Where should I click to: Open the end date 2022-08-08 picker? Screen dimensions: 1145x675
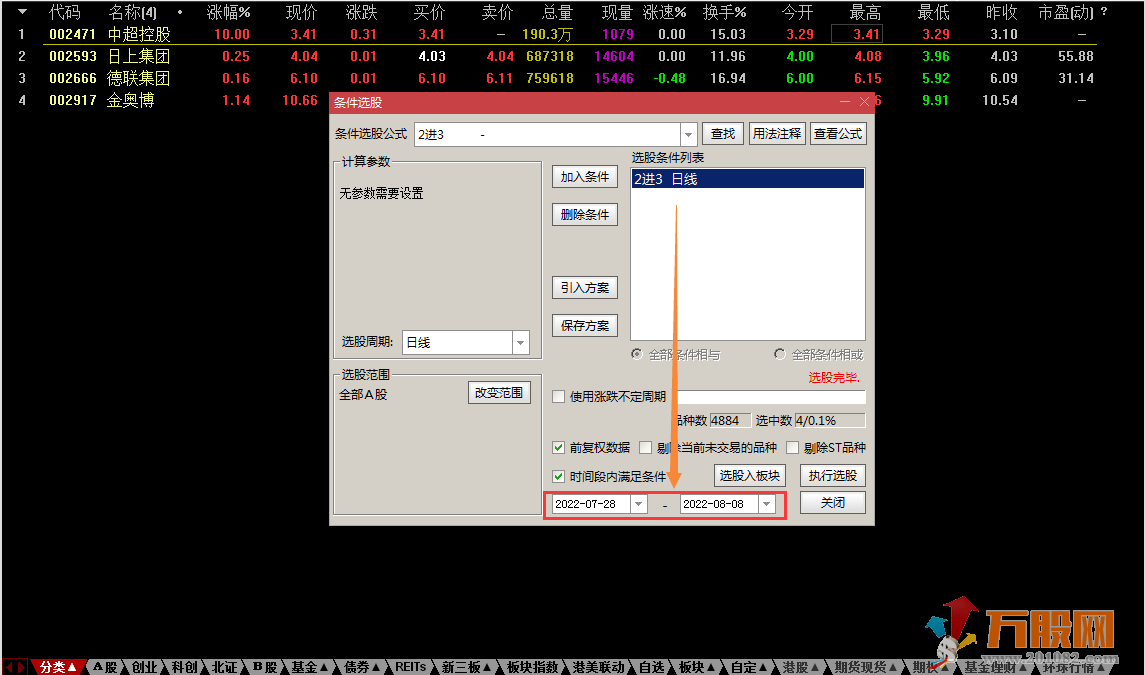pyautogui.click(x=766, y=505)
